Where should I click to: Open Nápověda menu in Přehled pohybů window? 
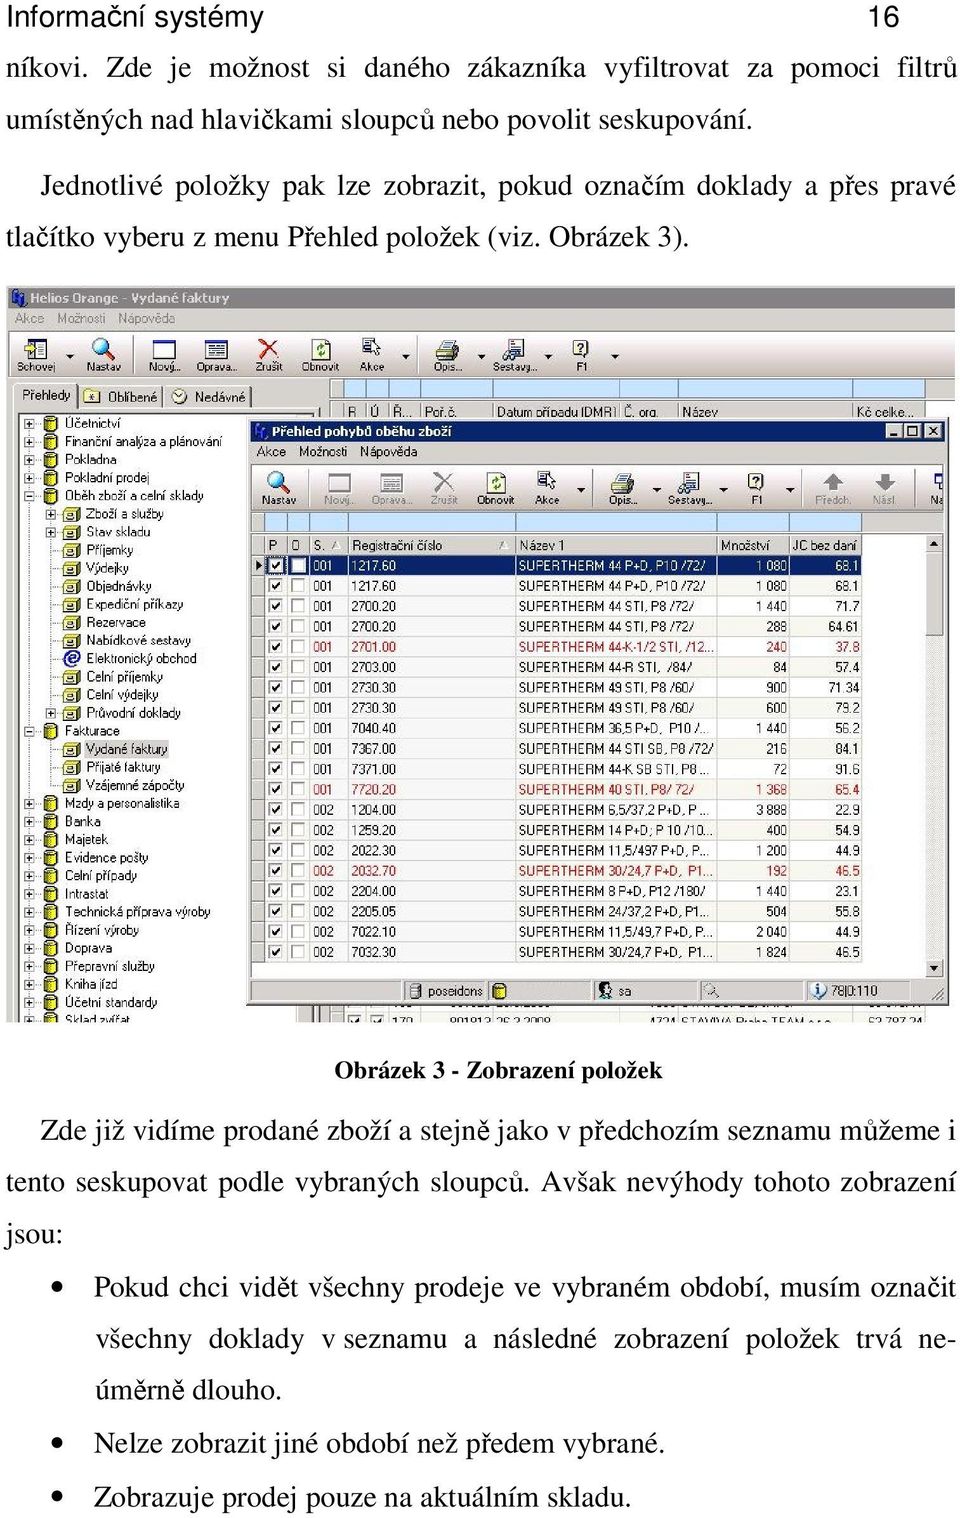pyautogui.click(x=388, y=452)
